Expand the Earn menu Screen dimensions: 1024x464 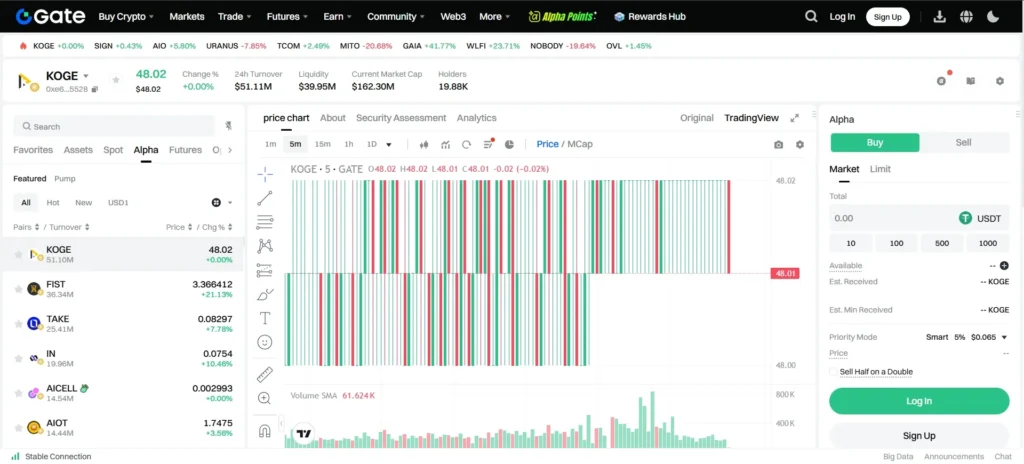point(338,17)
